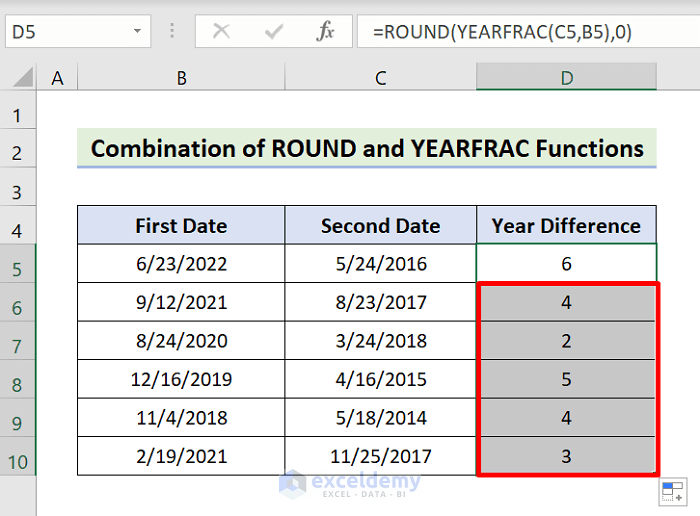
Task: Click the title cell 'Combination of ROUND and YEARFRAC Functions'
Action: 367,148
